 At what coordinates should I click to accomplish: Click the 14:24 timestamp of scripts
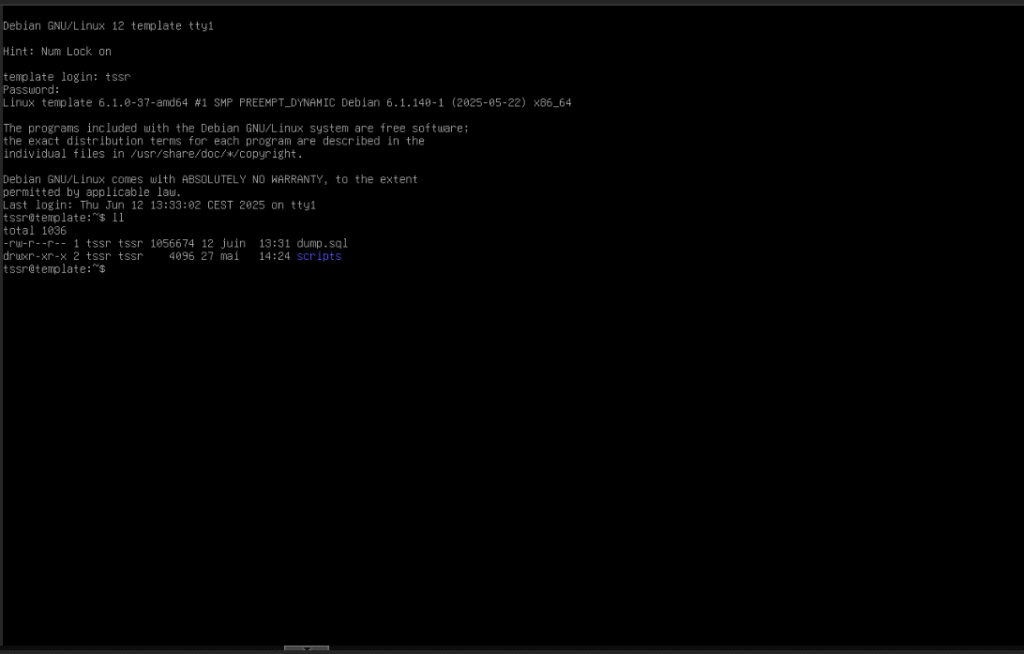[x=274, y=256]
